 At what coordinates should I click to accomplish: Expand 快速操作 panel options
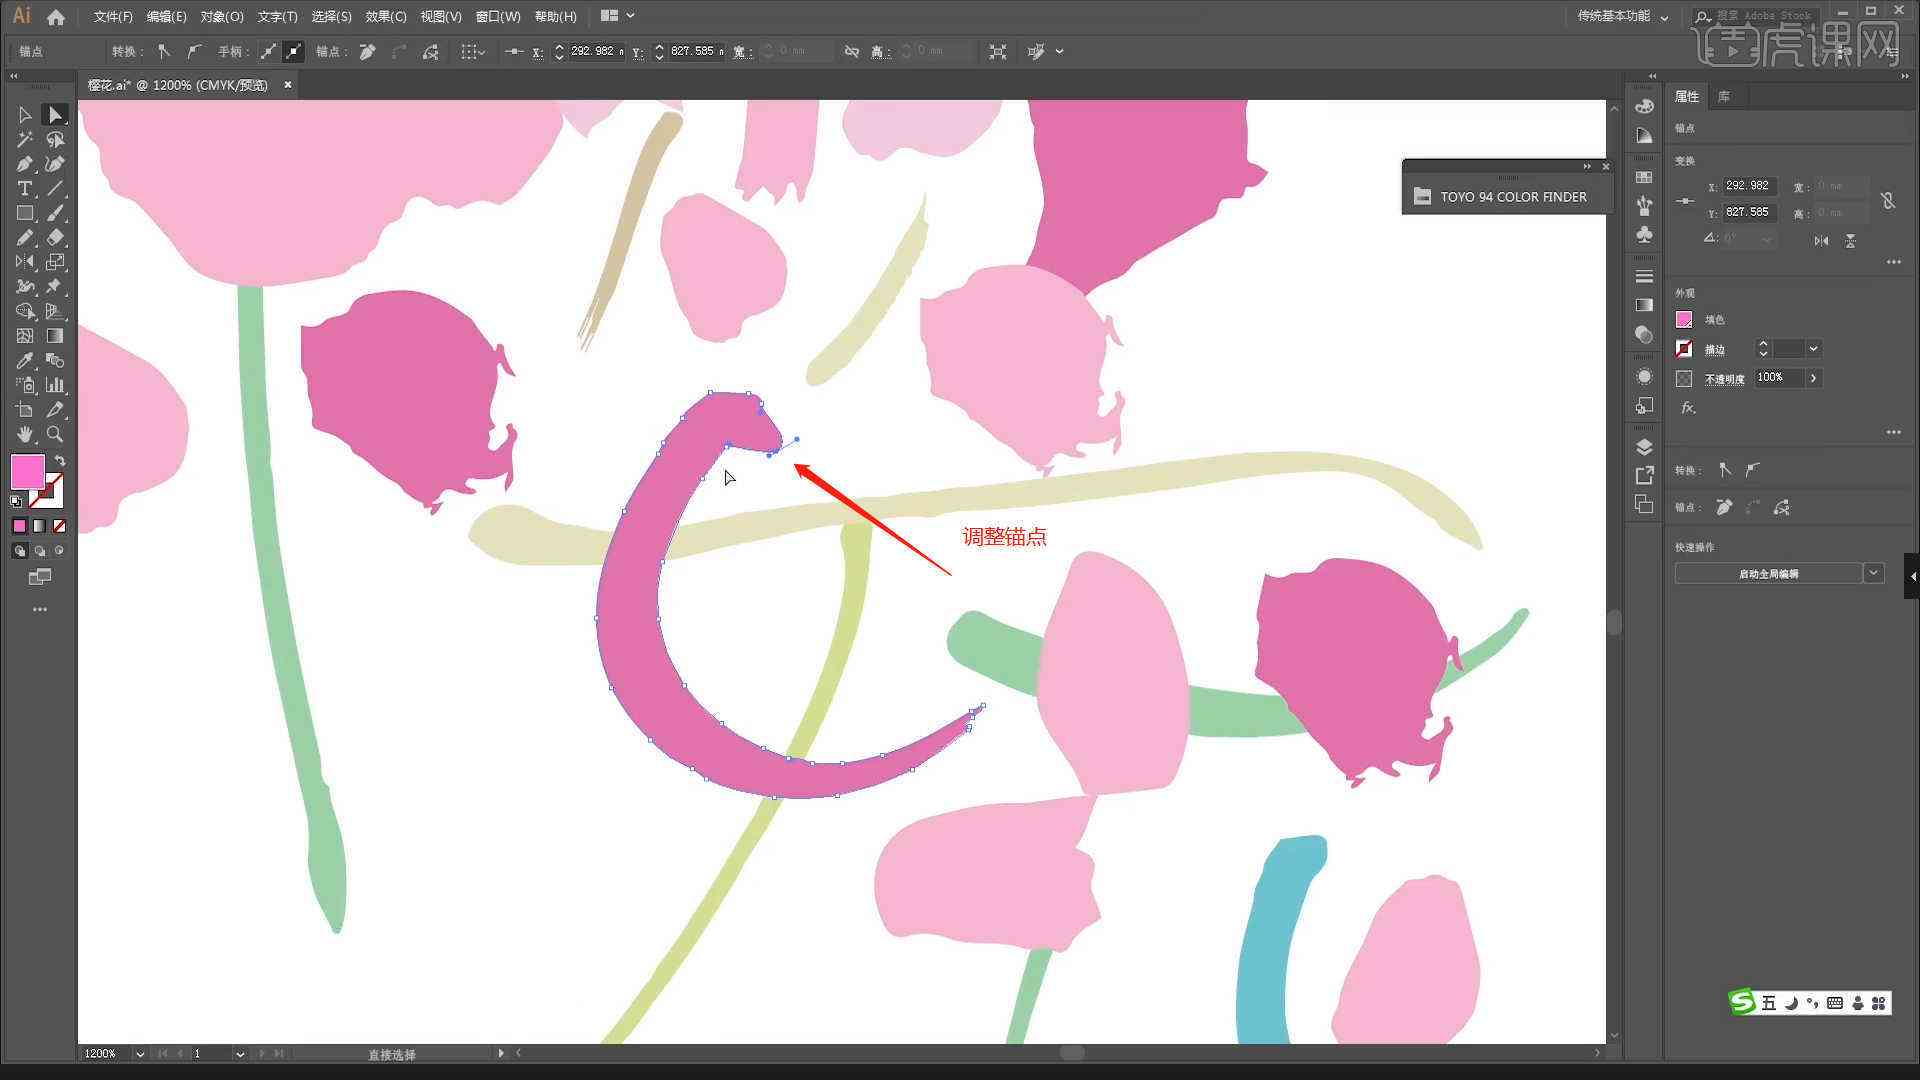click(x=1874, y=574)
